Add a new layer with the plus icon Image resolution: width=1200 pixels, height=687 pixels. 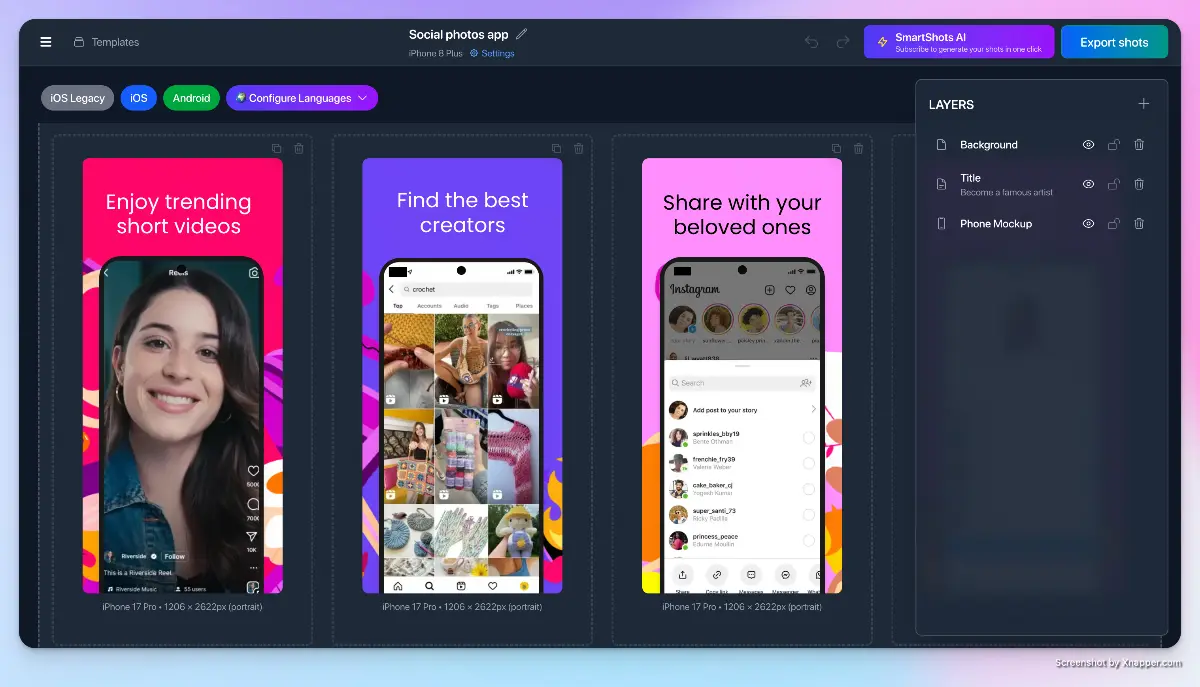tap(1143, 103)
